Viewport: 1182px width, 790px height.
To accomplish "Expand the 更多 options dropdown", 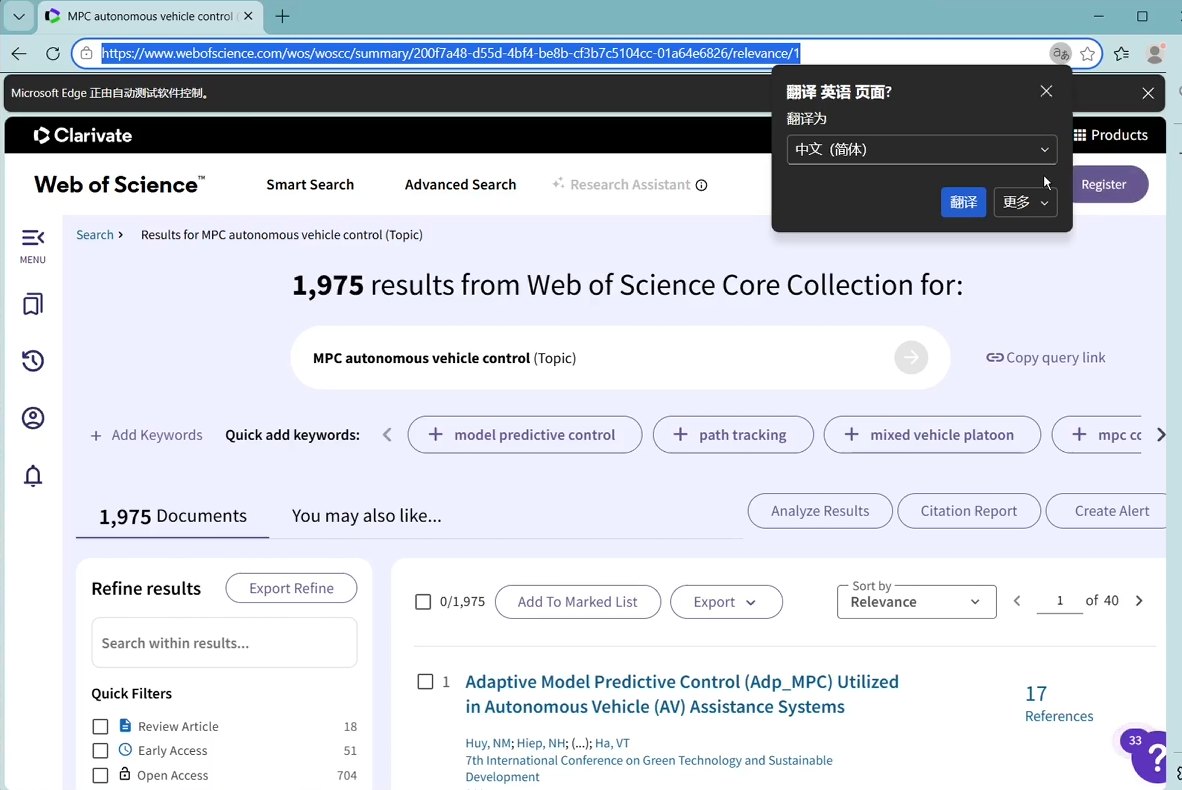I will pos(1025,202).
